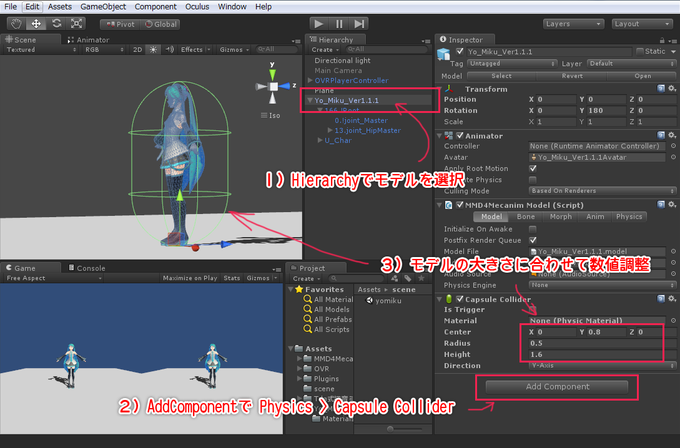Open the Textured draw mode dropdown
The width and height of the screenshot is (680, 448).
tap(41, 49)
